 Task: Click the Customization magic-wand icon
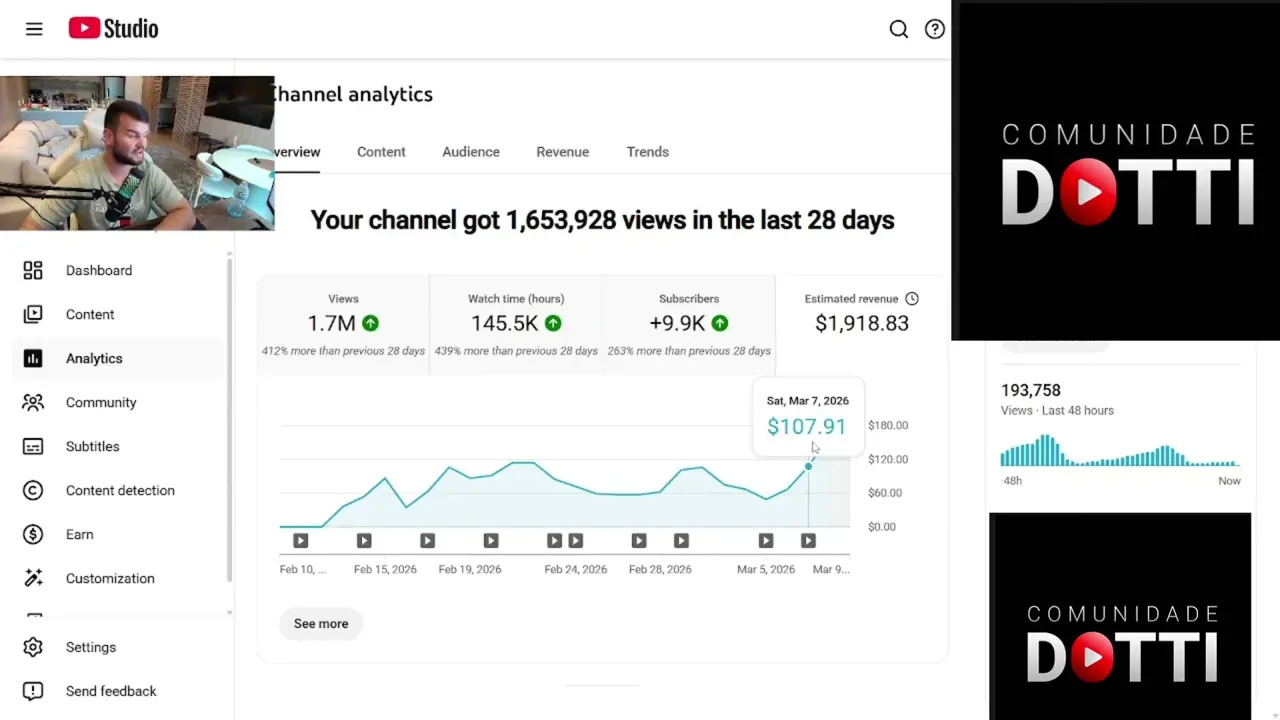(33, 578)
